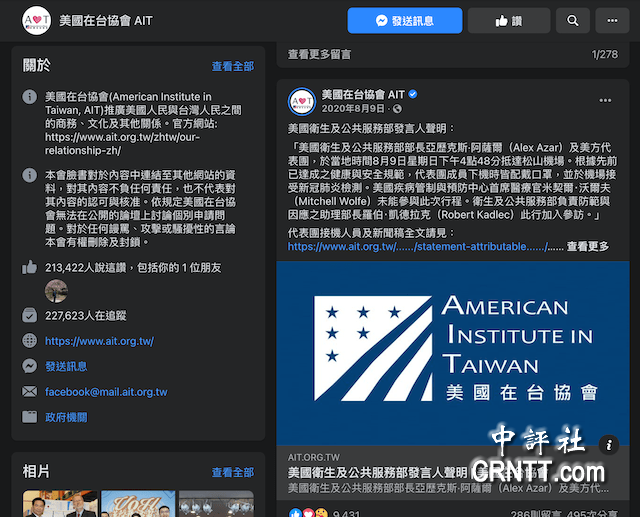Click the category folder icon beside 政府機關

pyautogui.click(x=29, y=417)
